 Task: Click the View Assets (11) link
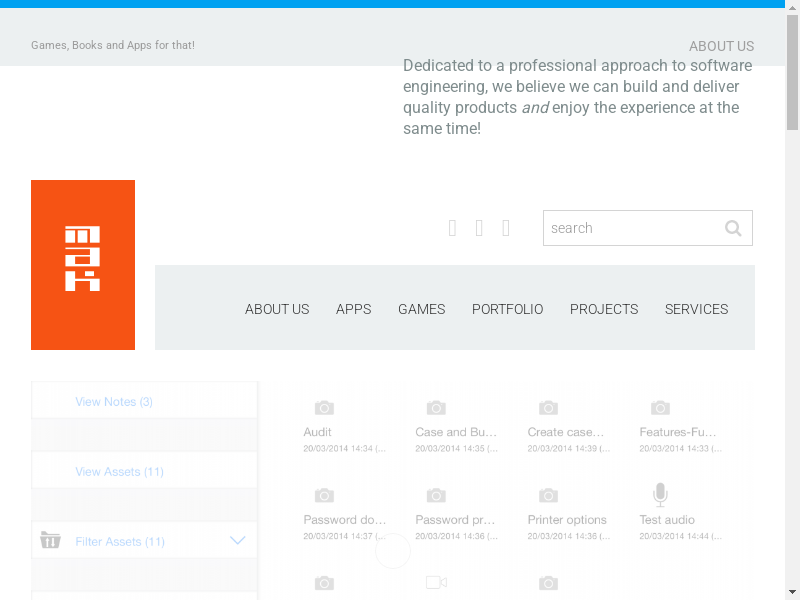tap(119, 472)
